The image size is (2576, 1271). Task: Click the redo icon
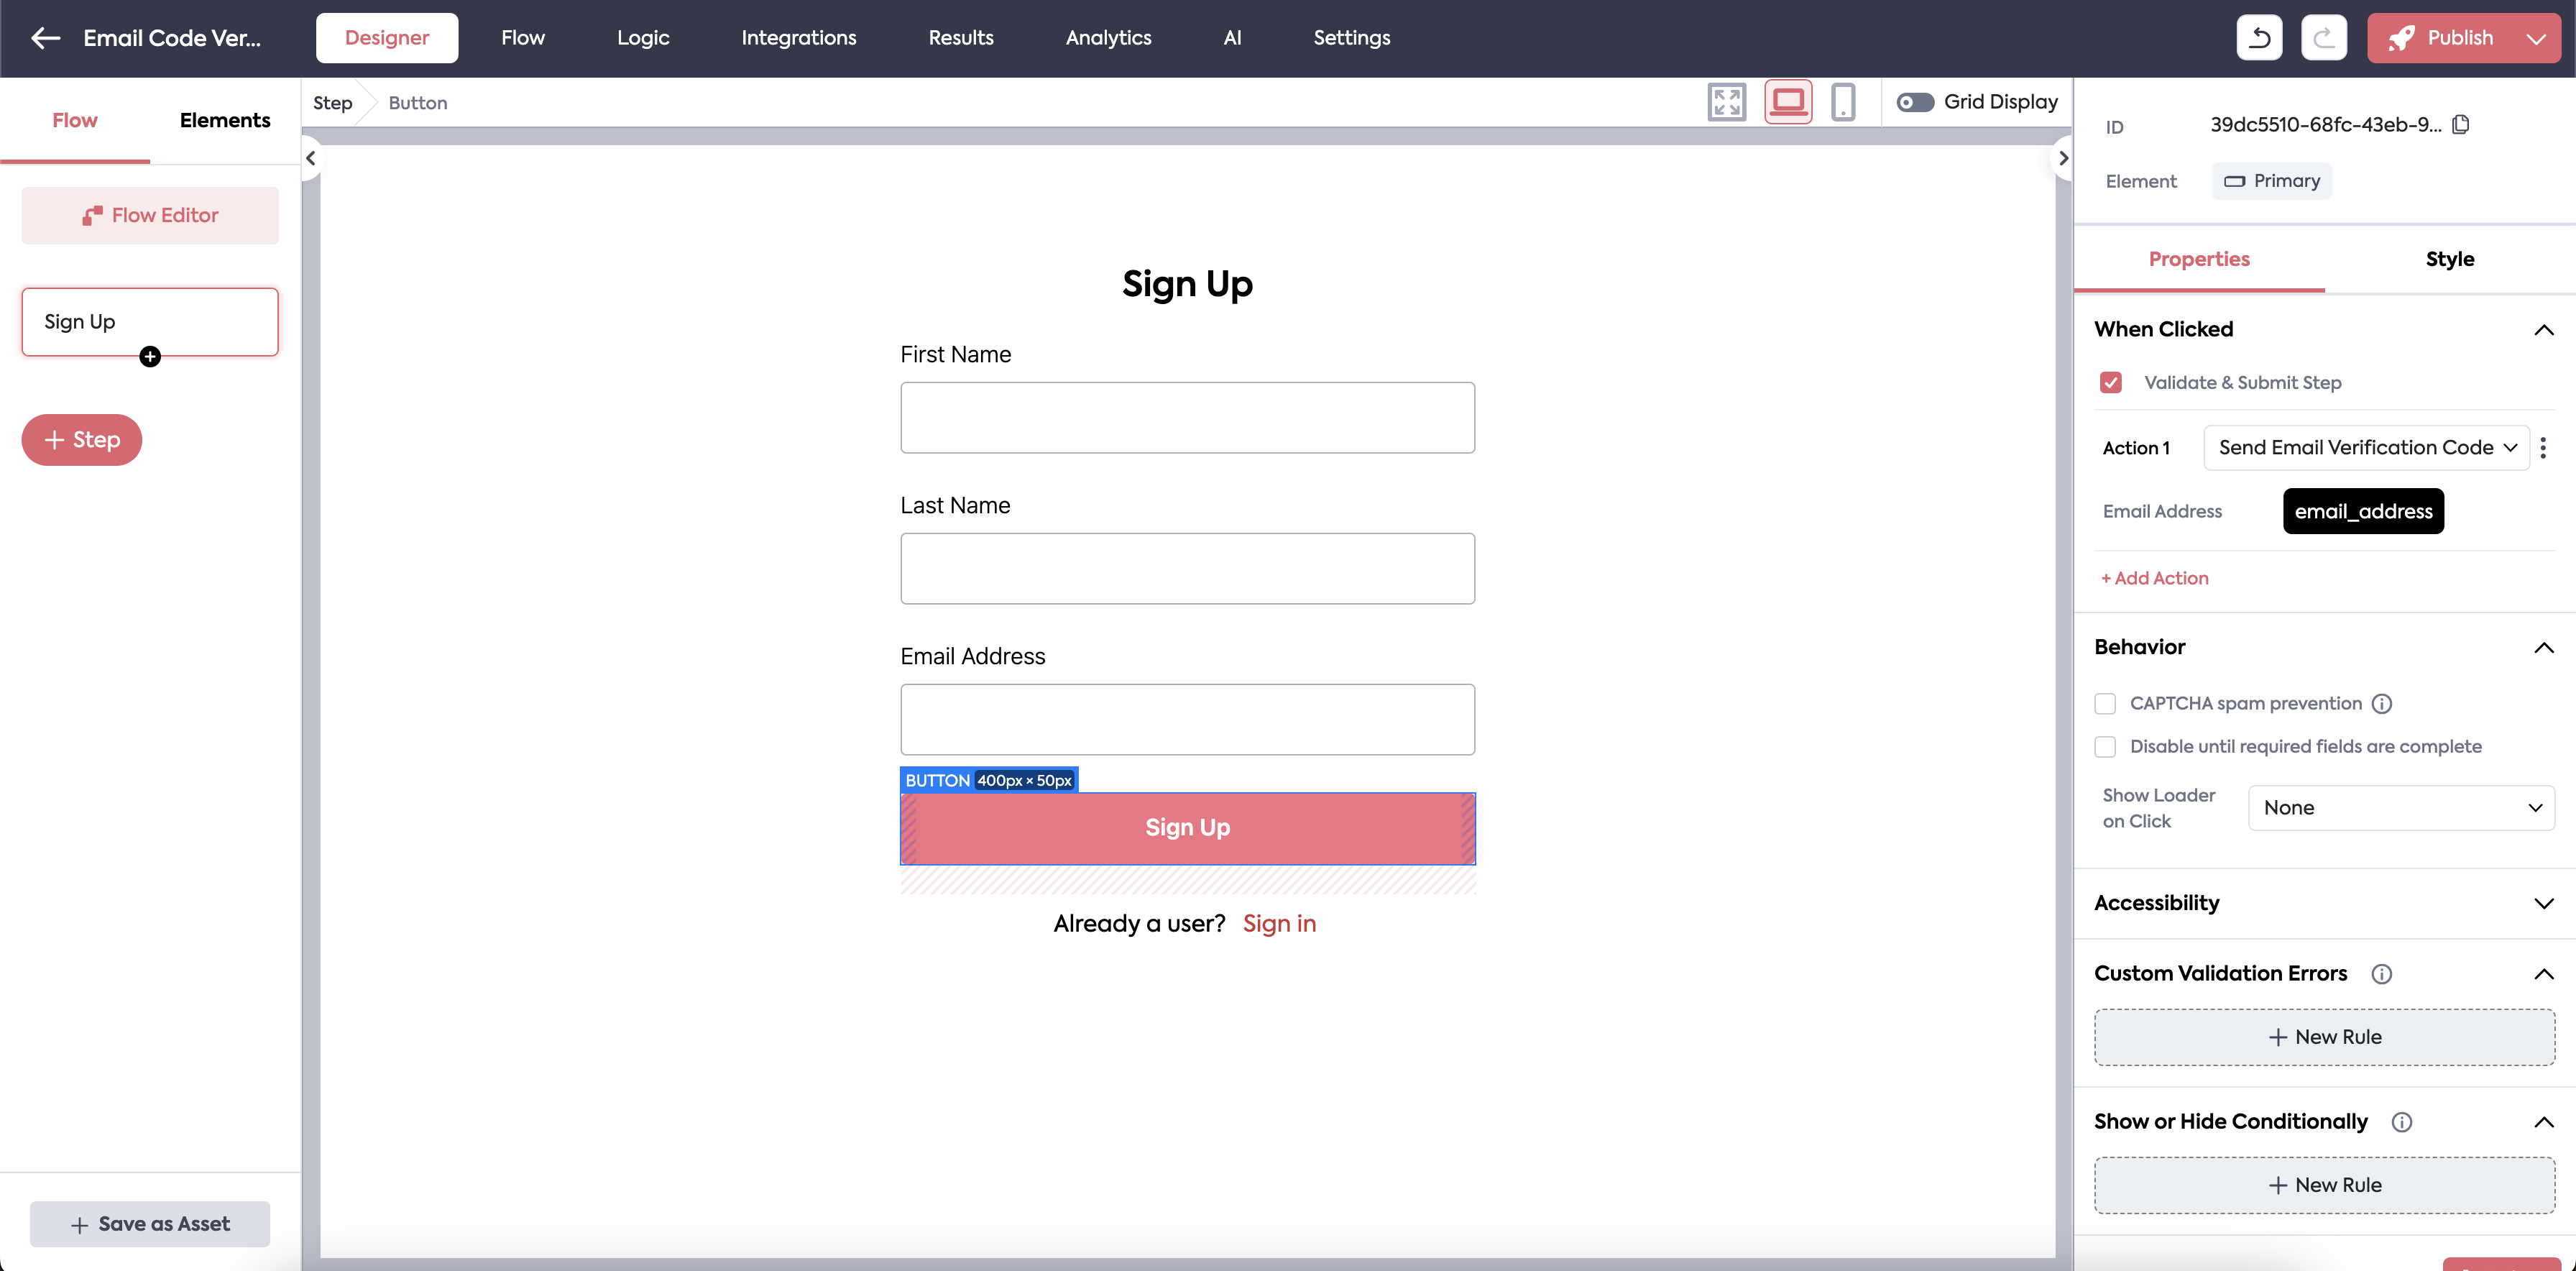(2323, 38)
